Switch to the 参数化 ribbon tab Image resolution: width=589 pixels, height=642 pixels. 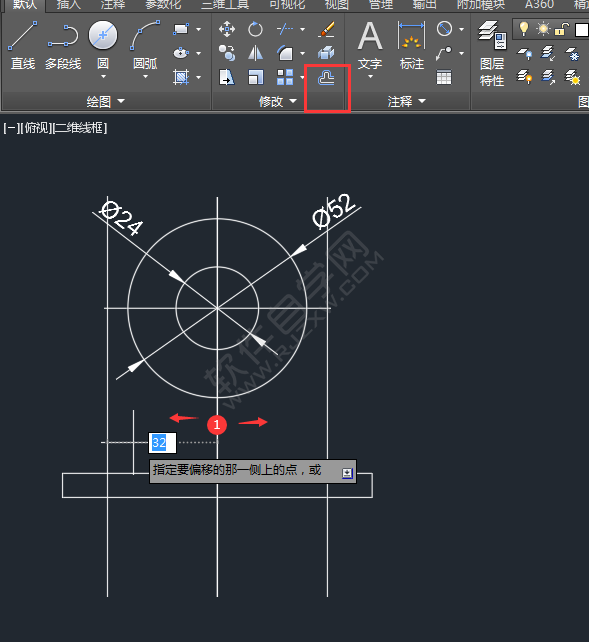pos(163,5)
